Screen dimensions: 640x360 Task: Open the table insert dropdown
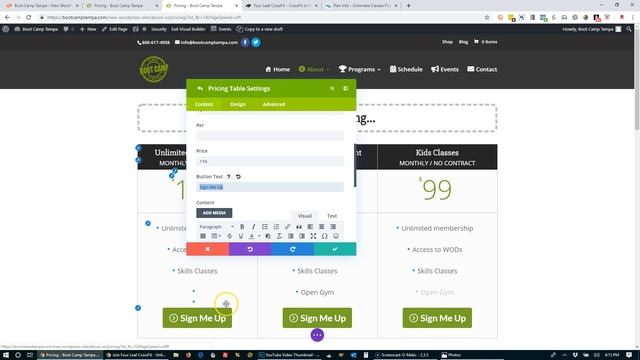(x=216, y=236)
